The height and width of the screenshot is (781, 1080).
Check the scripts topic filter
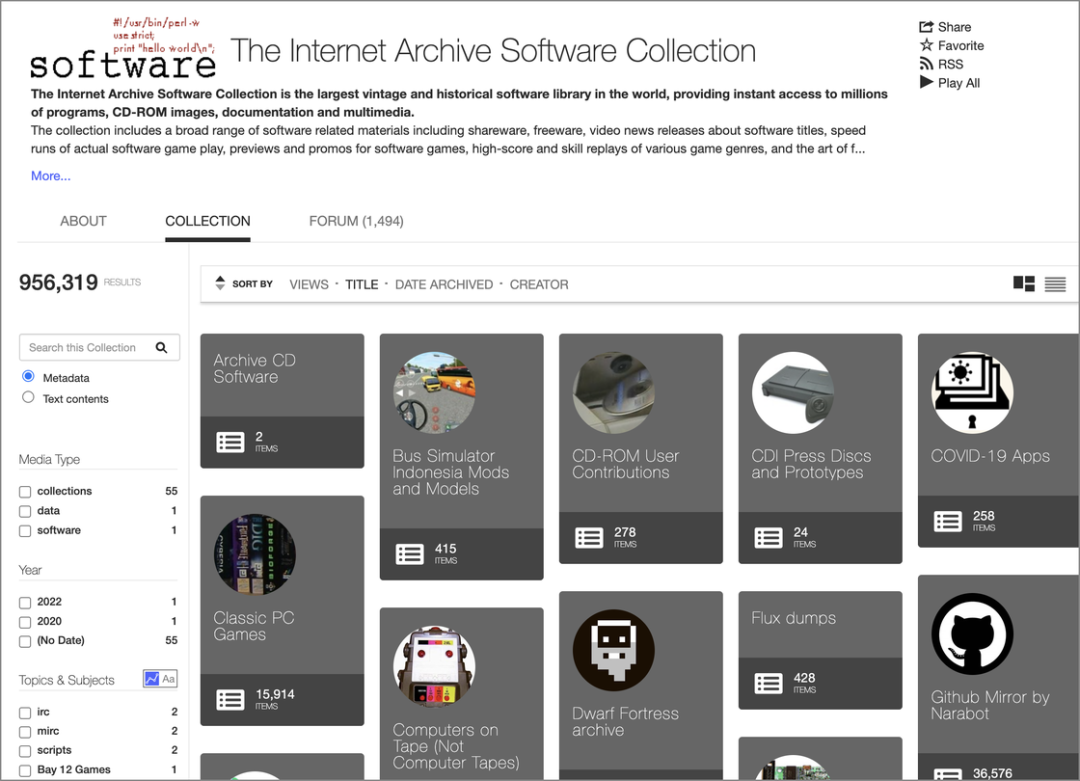(x=25, y=751)
